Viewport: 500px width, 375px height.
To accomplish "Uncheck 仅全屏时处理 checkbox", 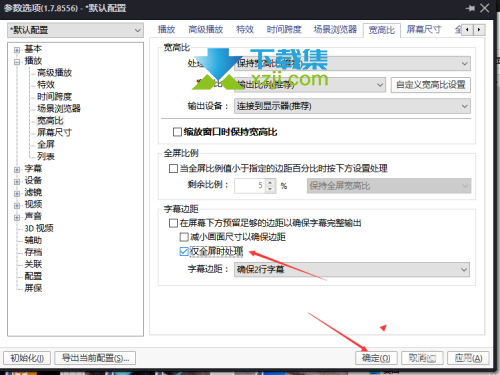I will pyautogui.click(x=184, y=251).
